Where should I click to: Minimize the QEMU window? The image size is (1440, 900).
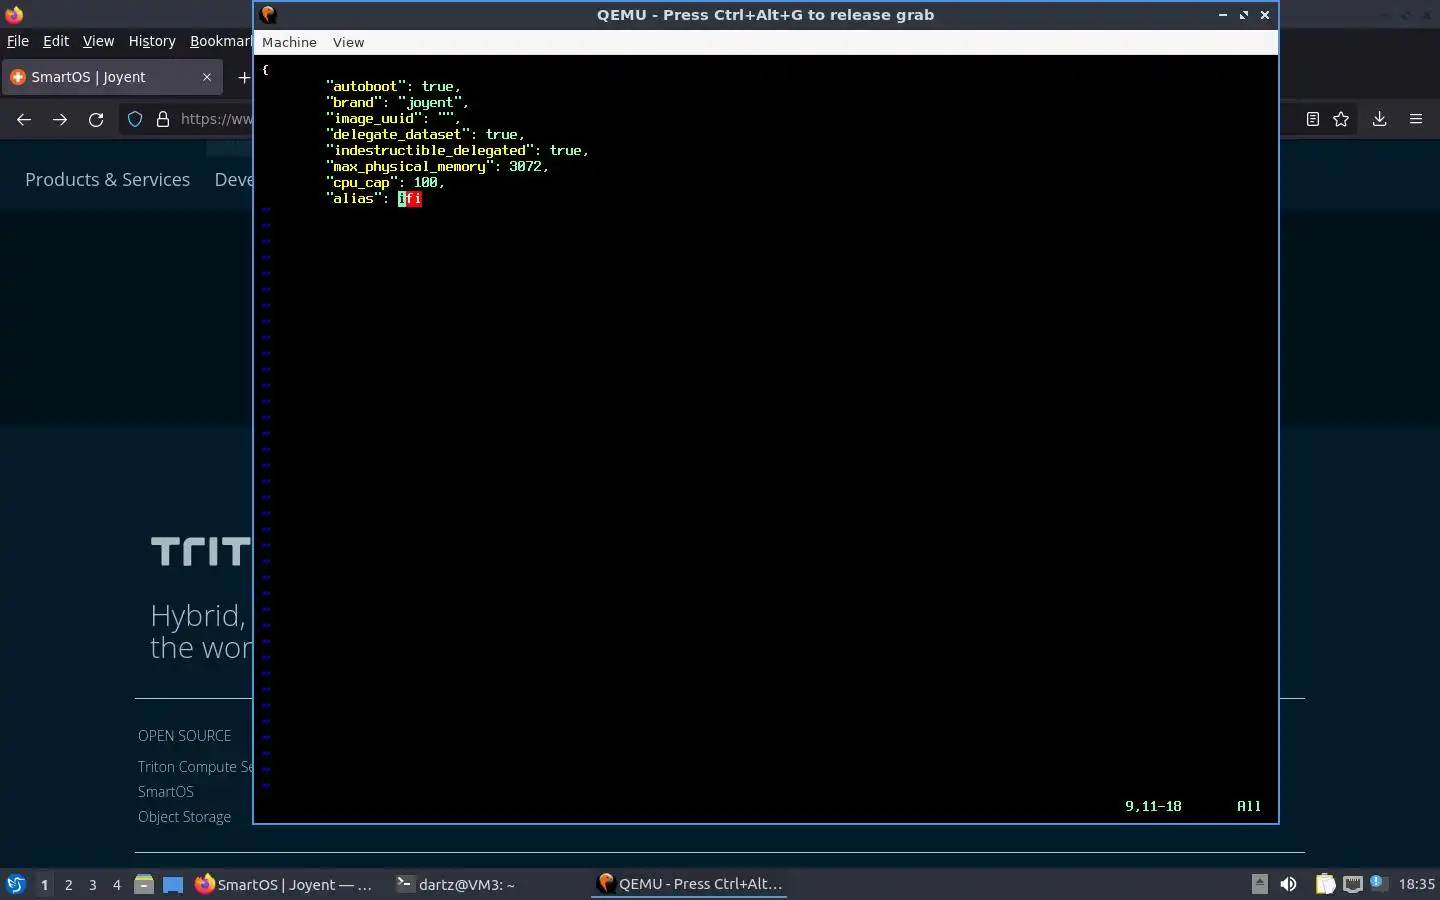[x=1223, y=15]
